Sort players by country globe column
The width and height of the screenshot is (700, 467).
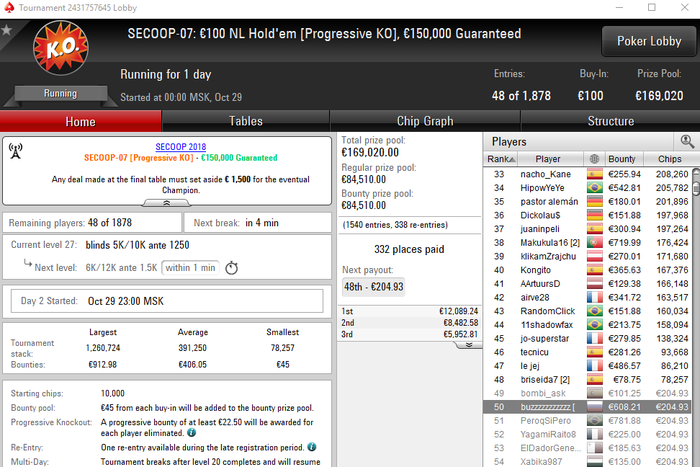(594, 159)
